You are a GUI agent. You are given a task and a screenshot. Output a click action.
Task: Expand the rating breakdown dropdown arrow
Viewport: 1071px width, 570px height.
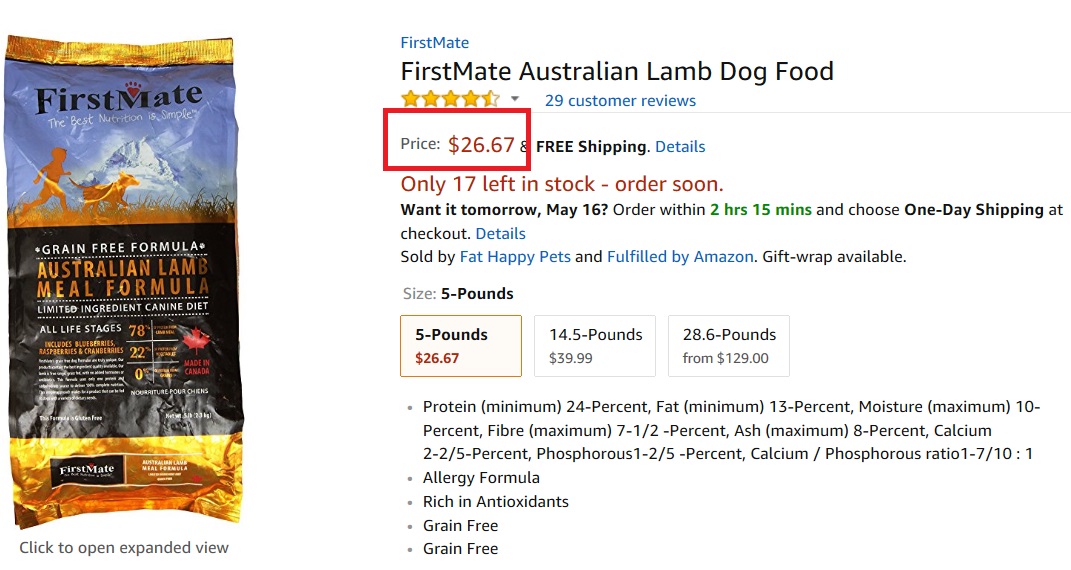coord(515,99)
